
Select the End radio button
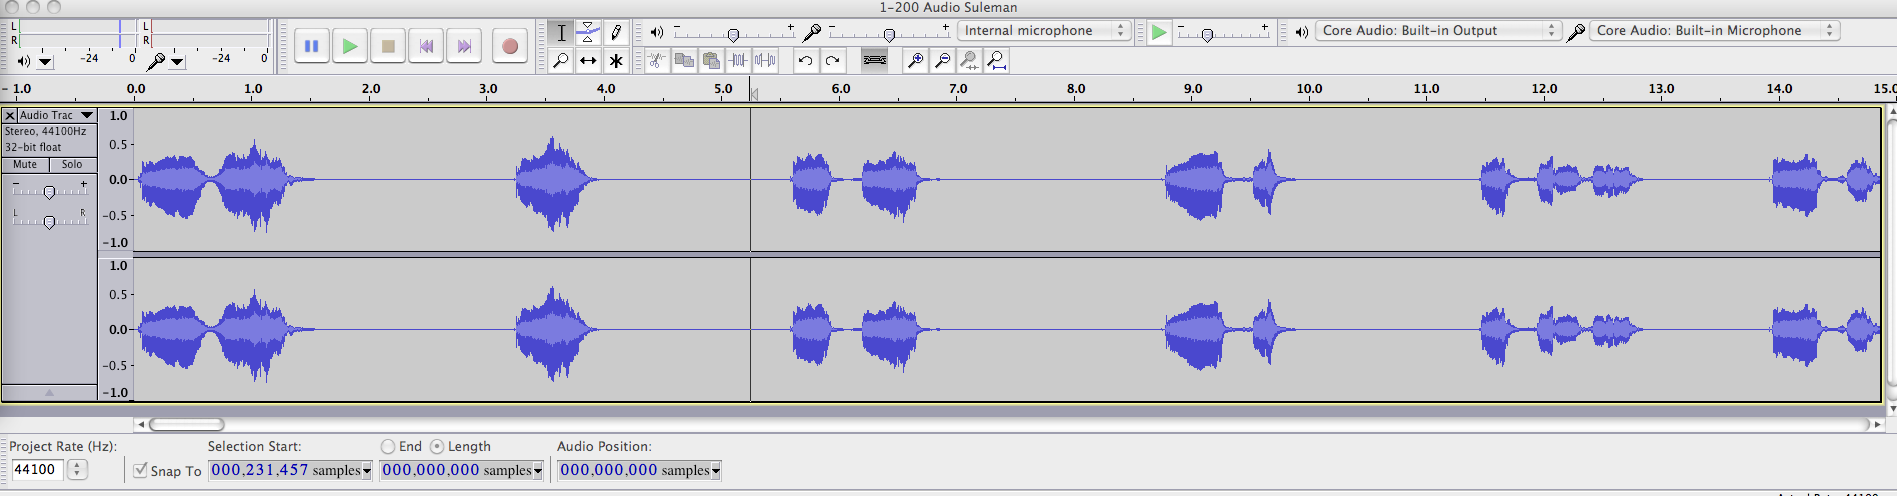point(388,447)
